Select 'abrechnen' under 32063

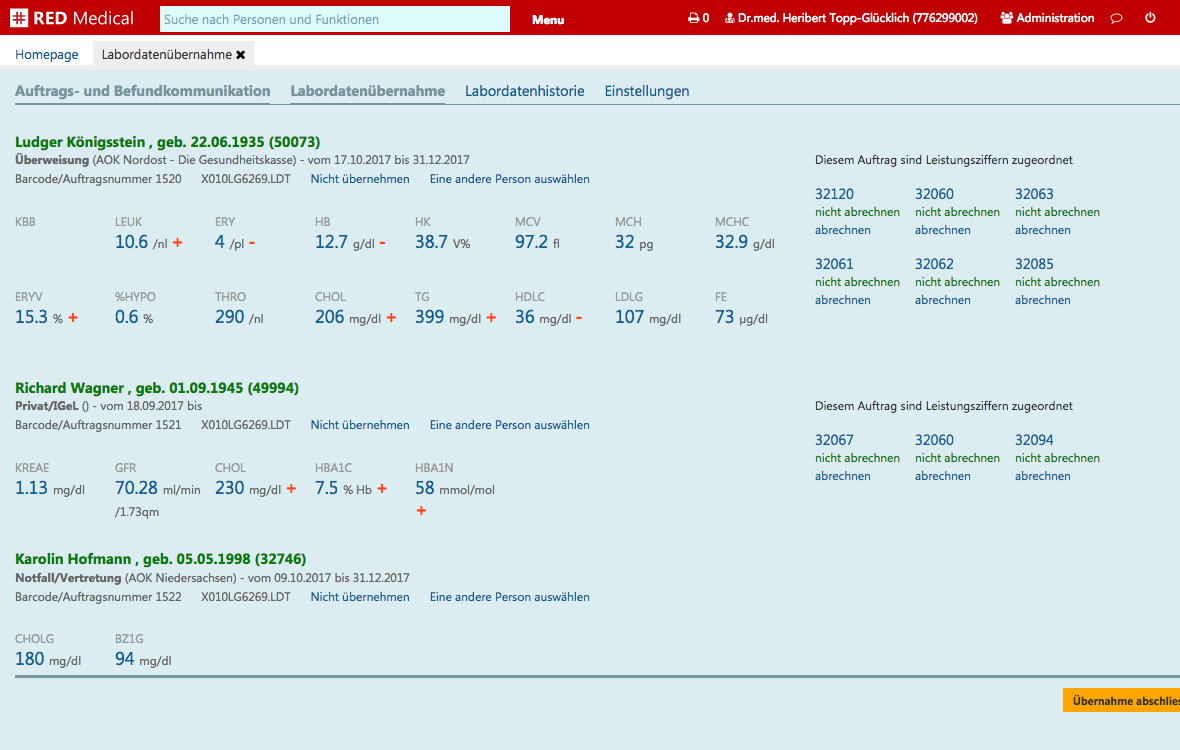[1042, 230]
